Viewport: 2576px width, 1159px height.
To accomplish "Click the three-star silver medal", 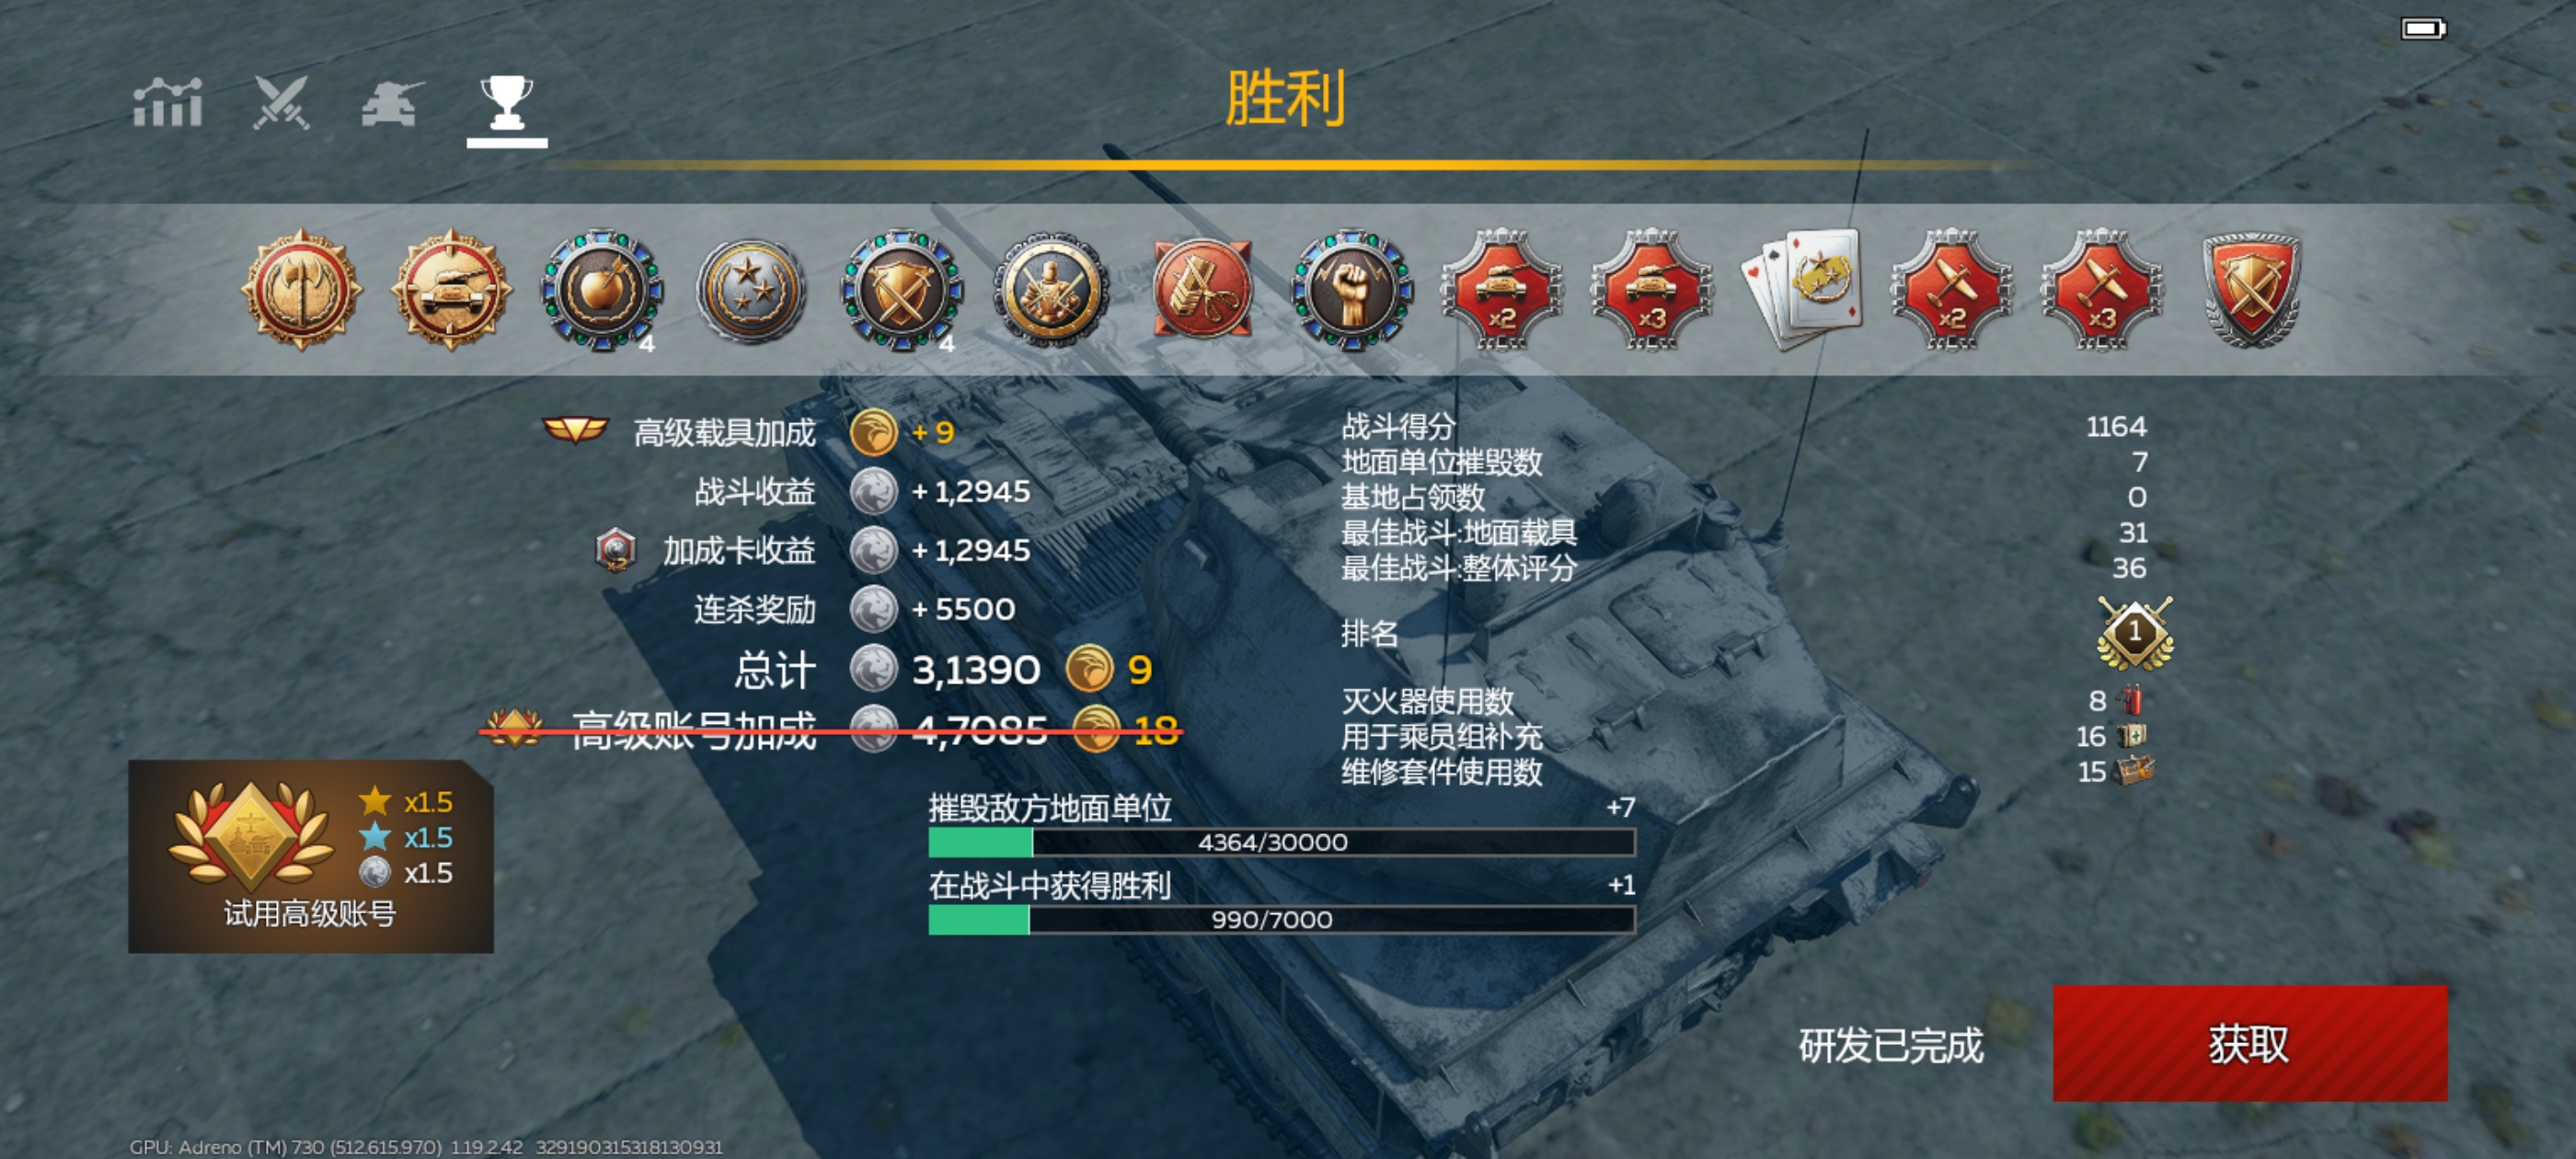I will coord(751,290).
